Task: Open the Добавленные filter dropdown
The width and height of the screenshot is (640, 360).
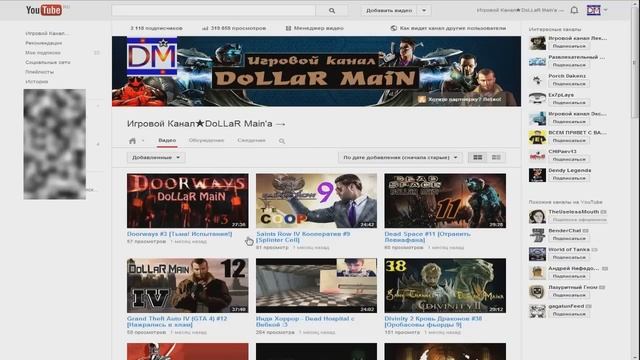Action: click(x=156, y=158)
